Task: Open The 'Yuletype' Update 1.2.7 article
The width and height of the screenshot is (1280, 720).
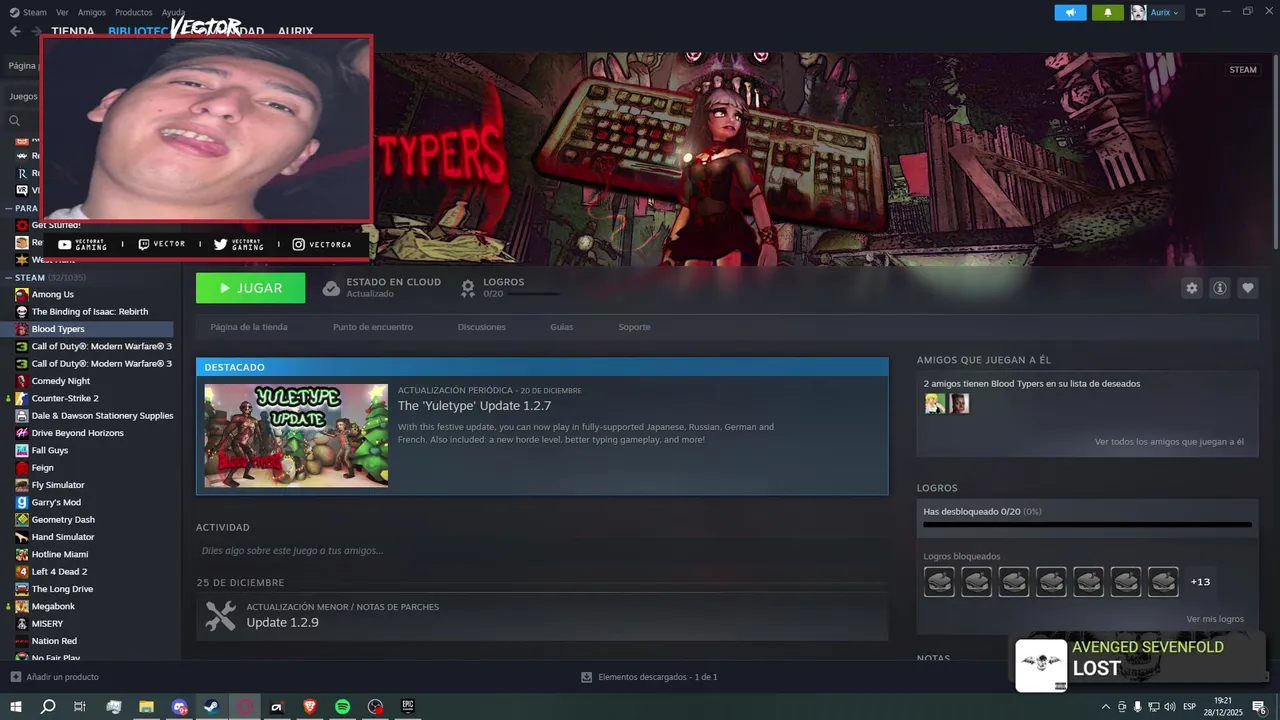Action: coord(474,405)
